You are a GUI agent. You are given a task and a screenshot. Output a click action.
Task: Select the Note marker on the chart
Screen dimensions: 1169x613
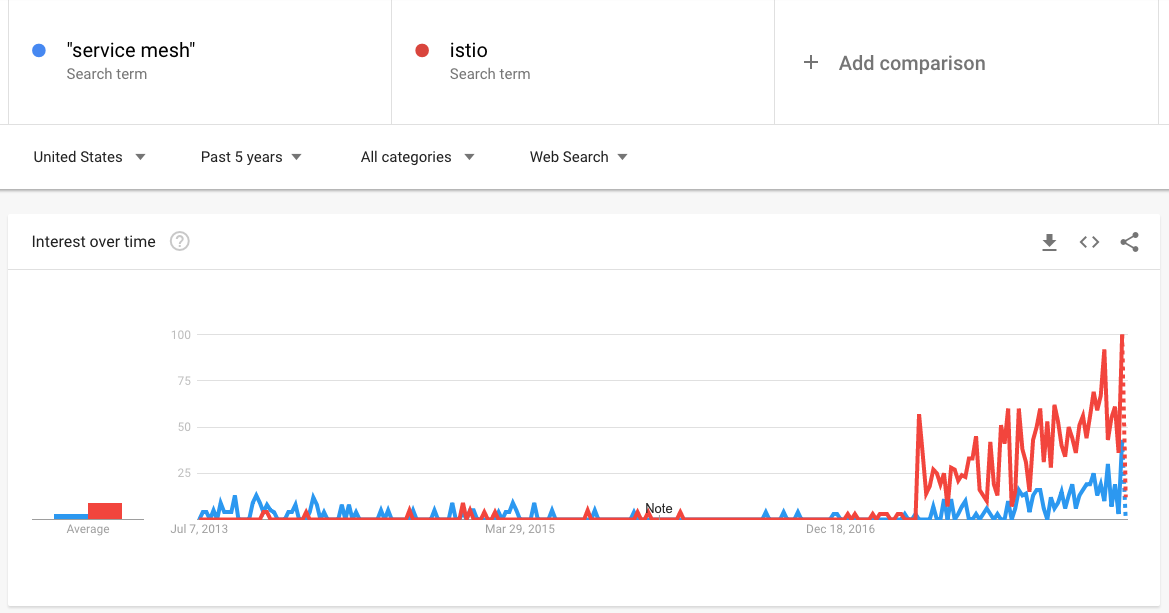pyautogui.click(x=658, y=509)
